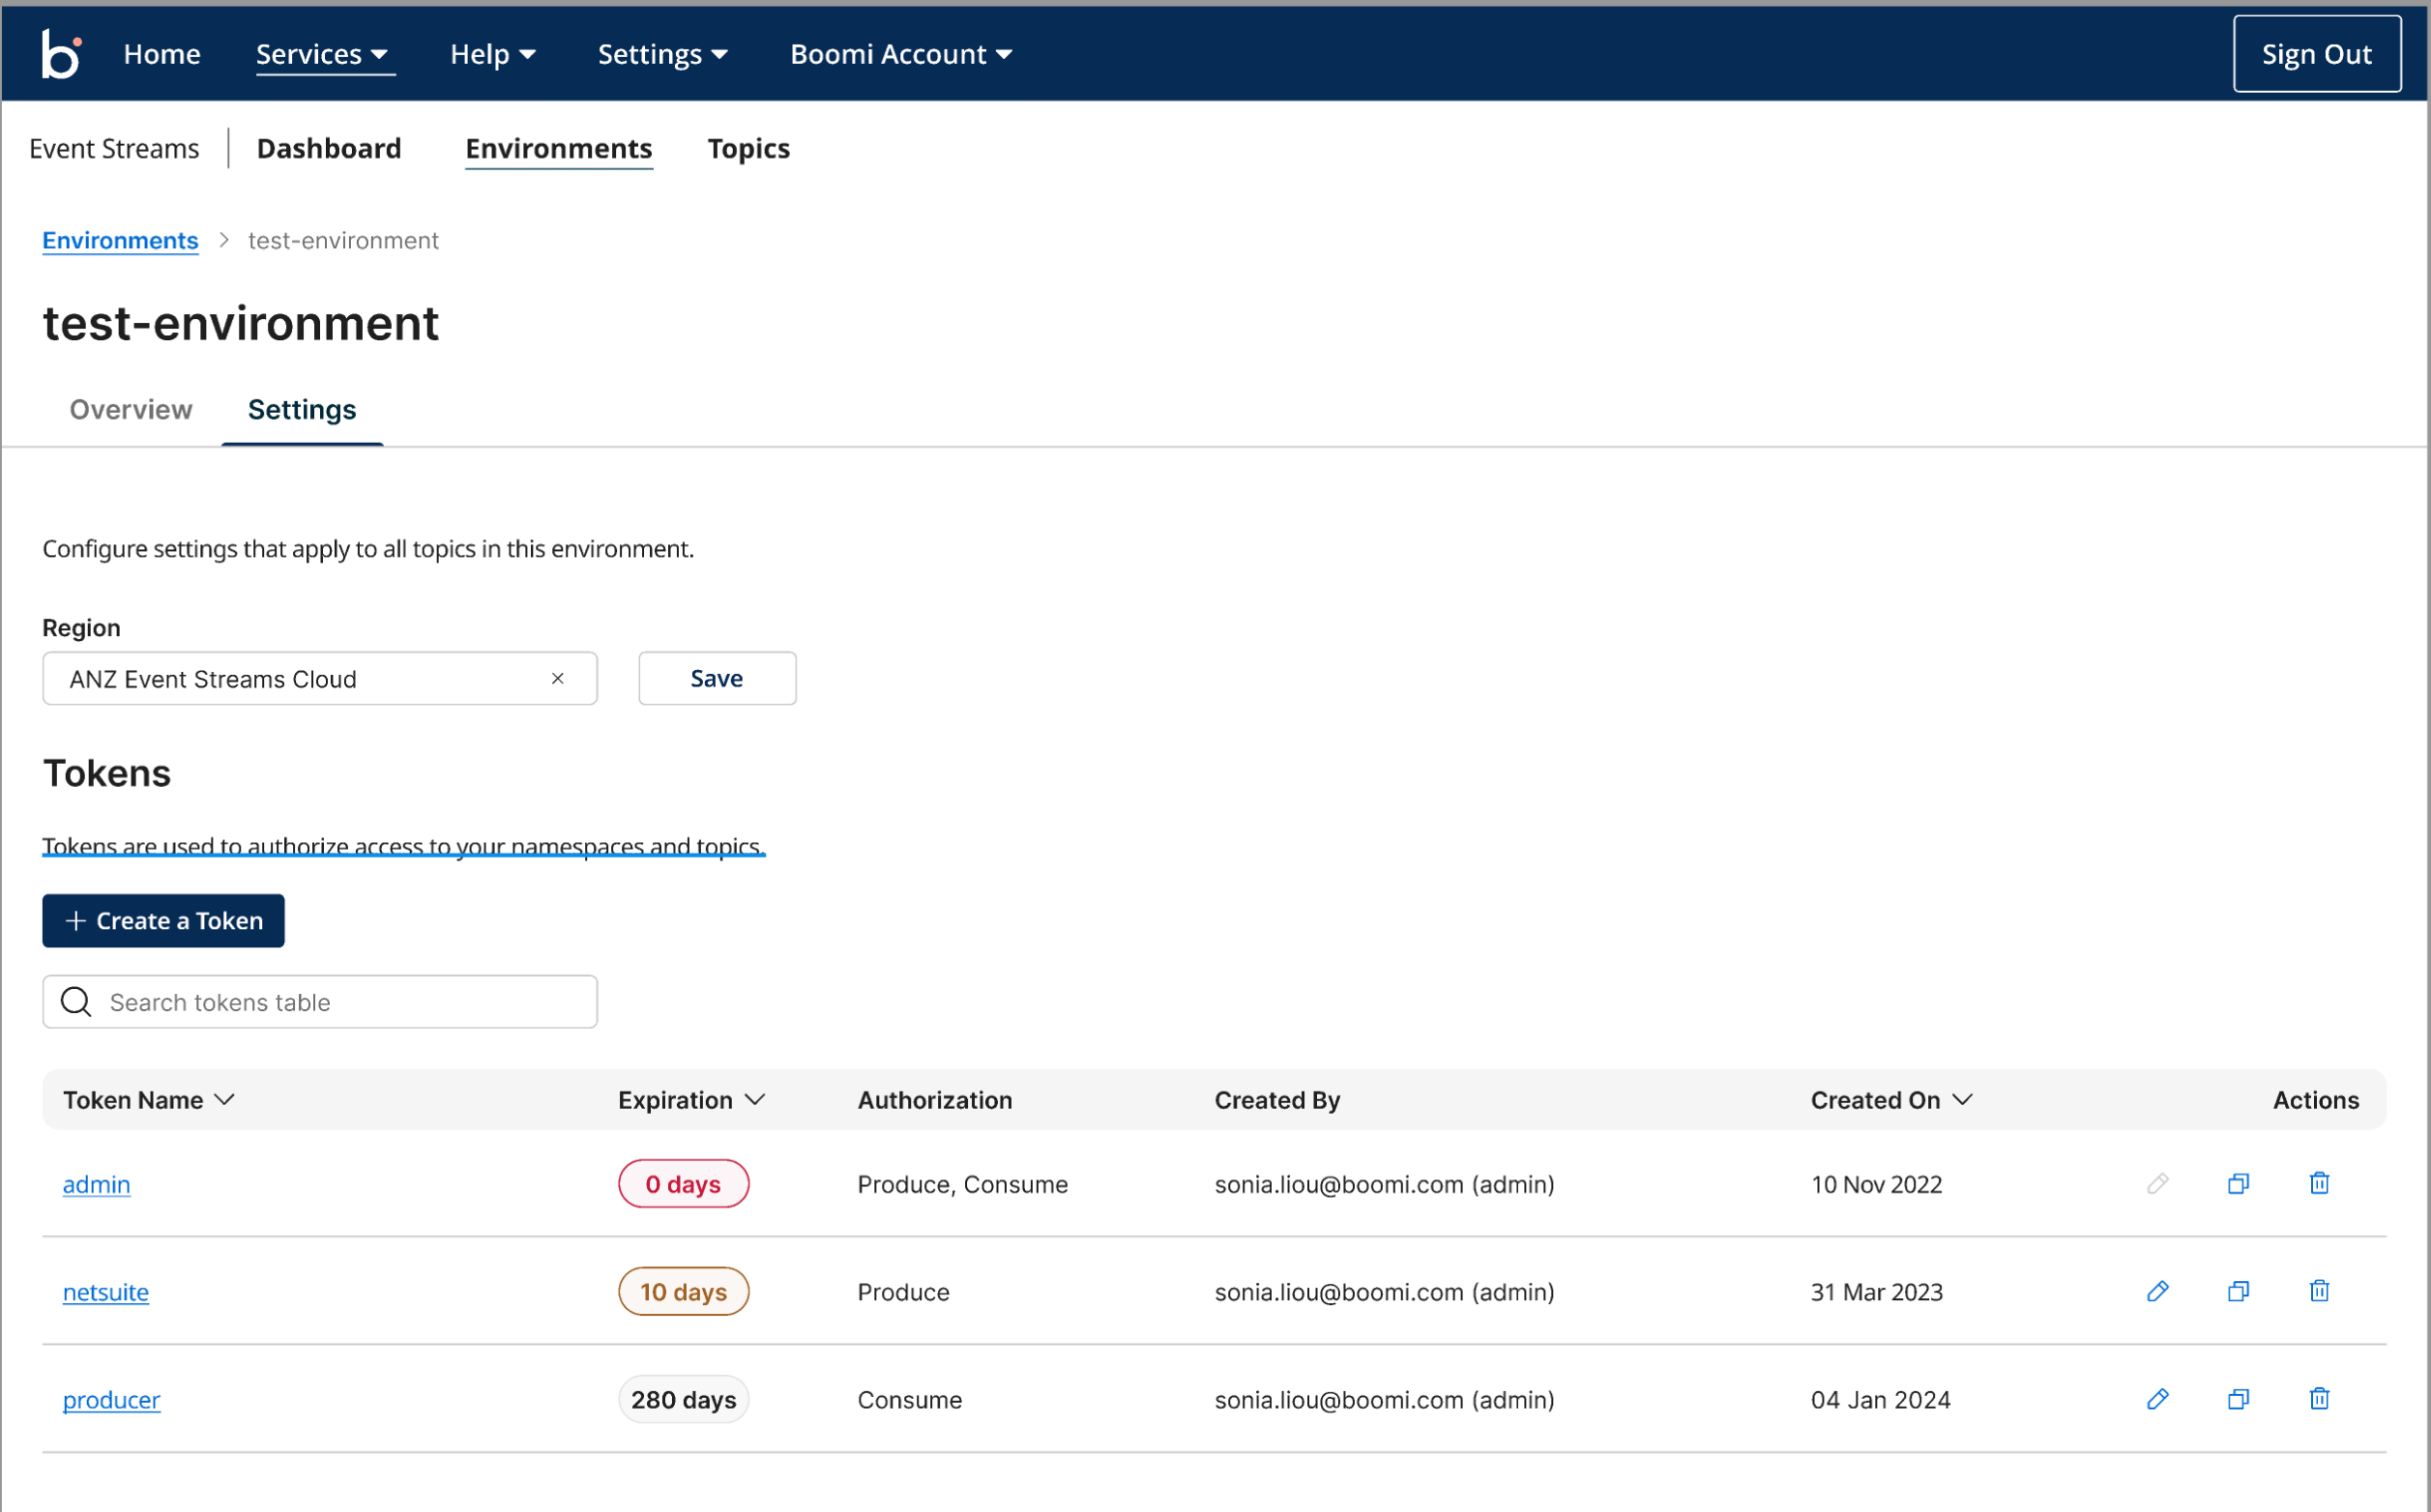
Task: Delete the netsuite token
Action: (x=2319, y=1291)
